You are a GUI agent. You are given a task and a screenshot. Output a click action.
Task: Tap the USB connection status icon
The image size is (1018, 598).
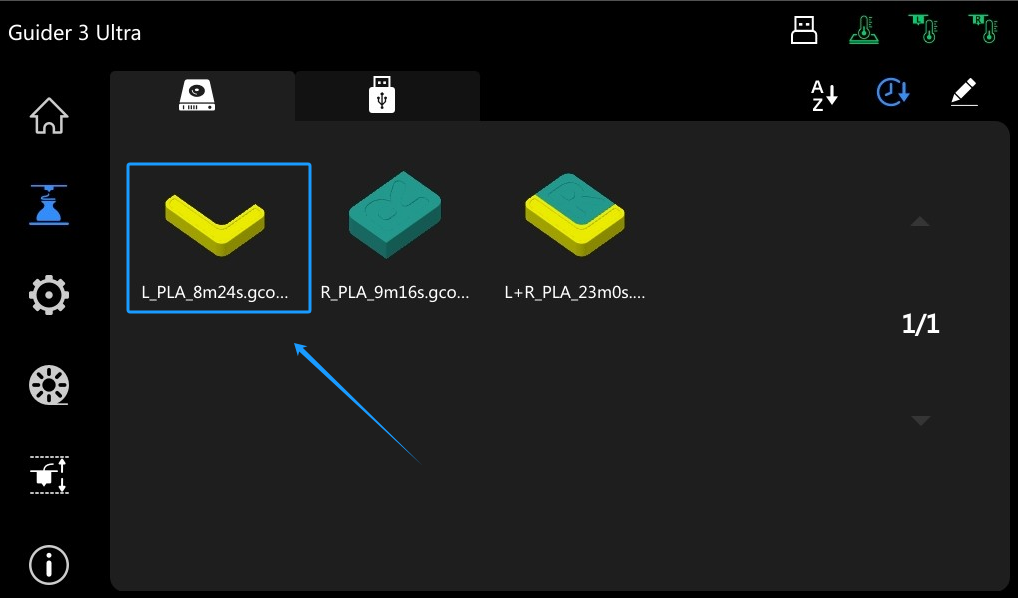804,30
